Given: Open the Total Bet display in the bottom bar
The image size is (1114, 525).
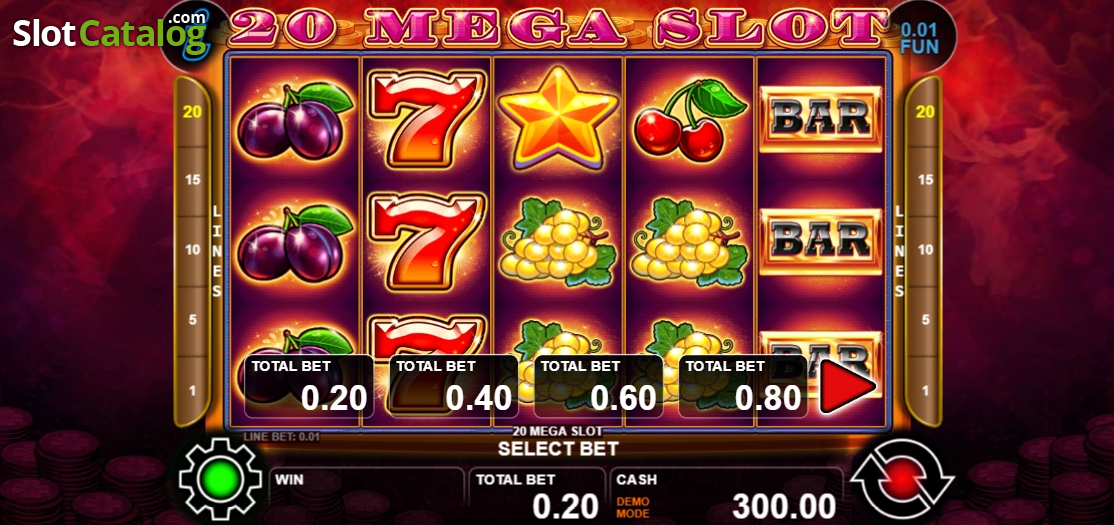Looking at the screenshot, I should [537, 495].
